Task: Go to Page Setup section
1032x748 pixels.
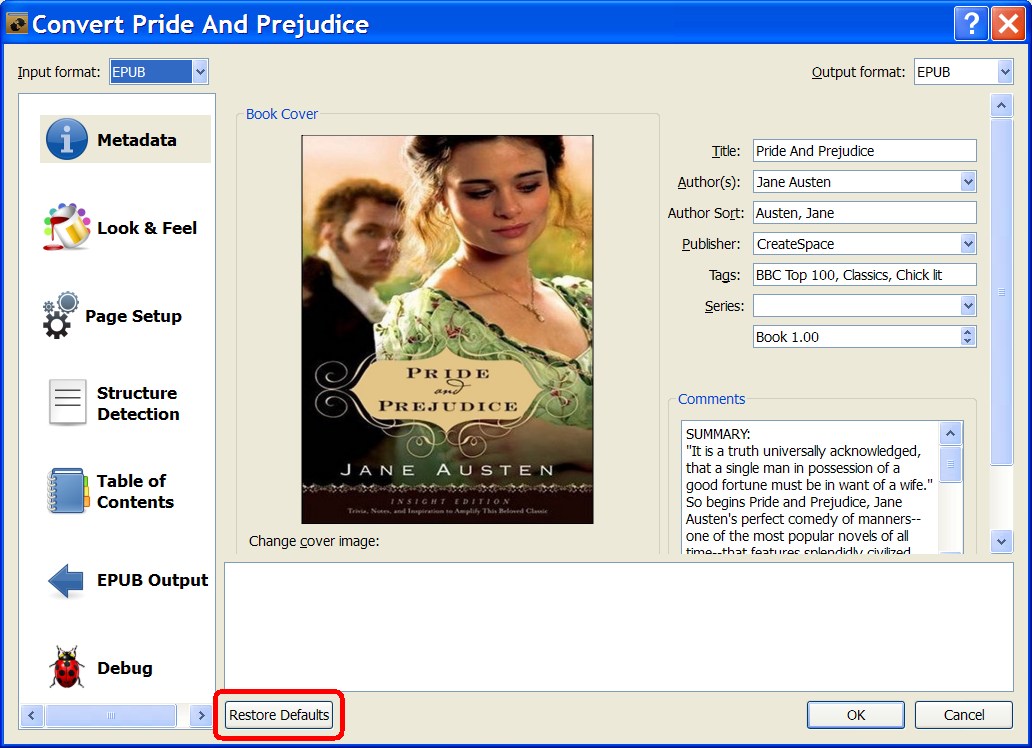Action: pos(125,316)
